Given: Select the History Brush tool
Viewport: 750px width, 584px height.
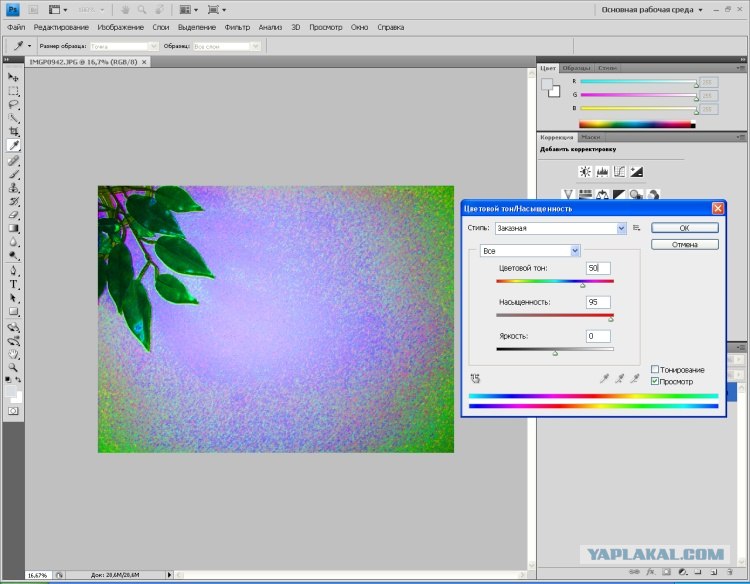Looking at the screenshot, I should 13,201.
